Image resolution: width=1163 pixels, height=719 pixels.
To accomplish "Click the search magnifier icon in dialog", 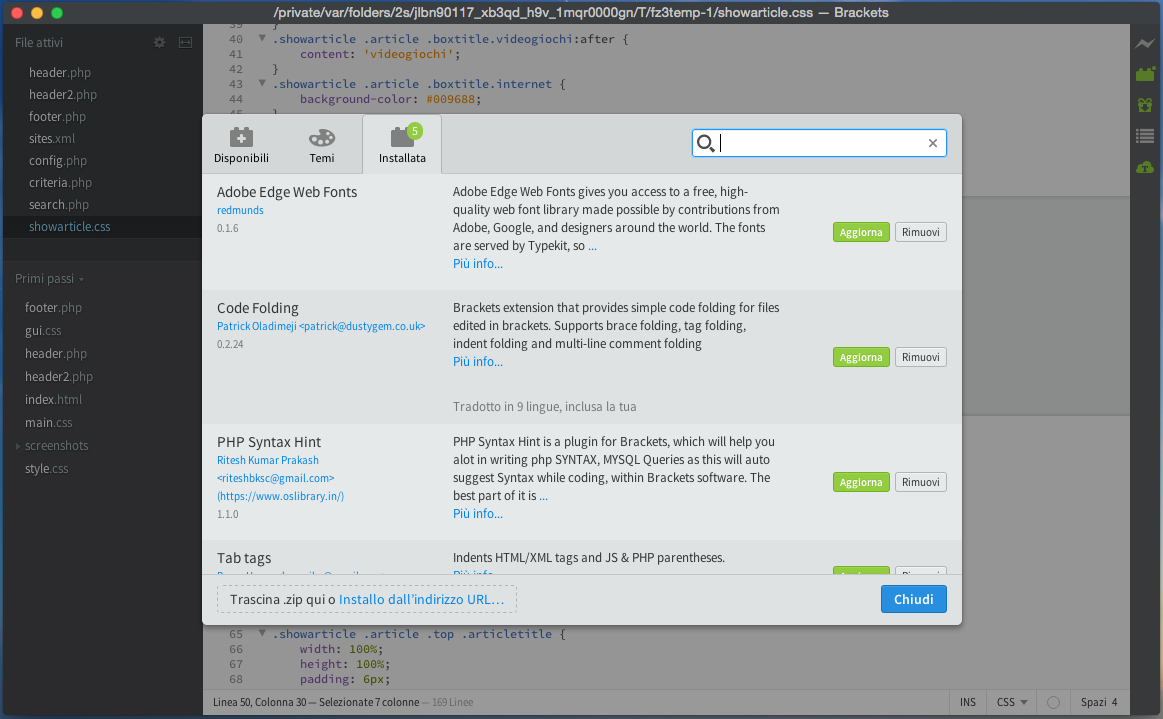I will tap(705, 143).
